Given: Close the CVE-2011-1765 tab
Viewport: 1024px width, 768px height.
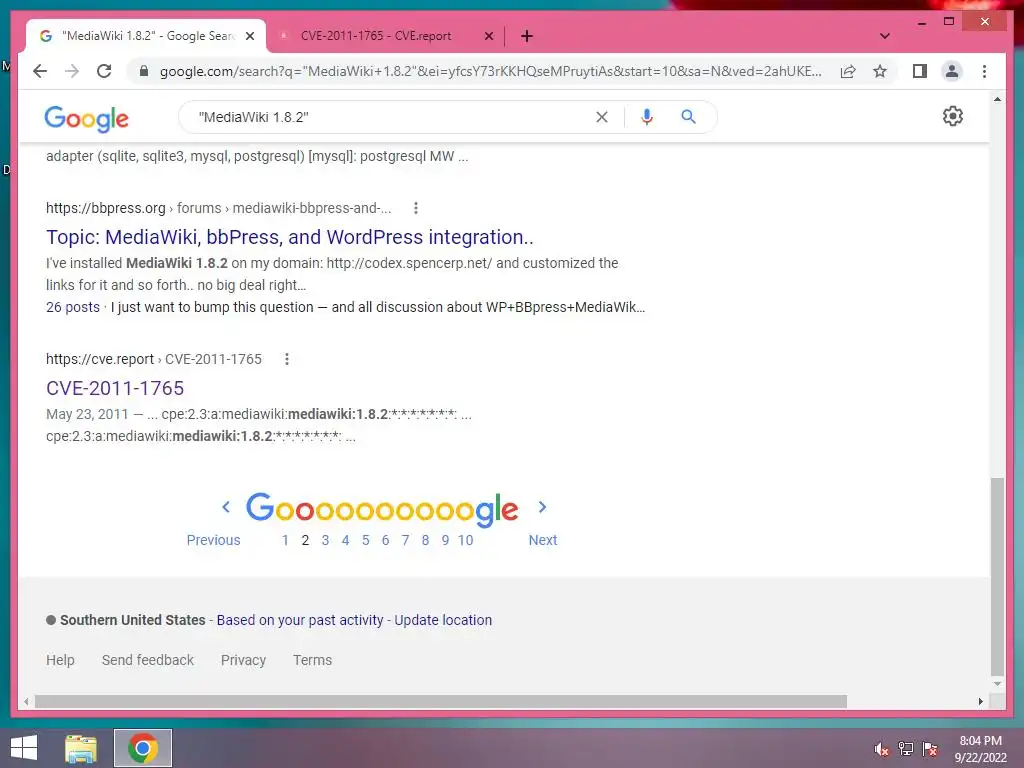Looking at the screenshot, I should pos(488,37).
